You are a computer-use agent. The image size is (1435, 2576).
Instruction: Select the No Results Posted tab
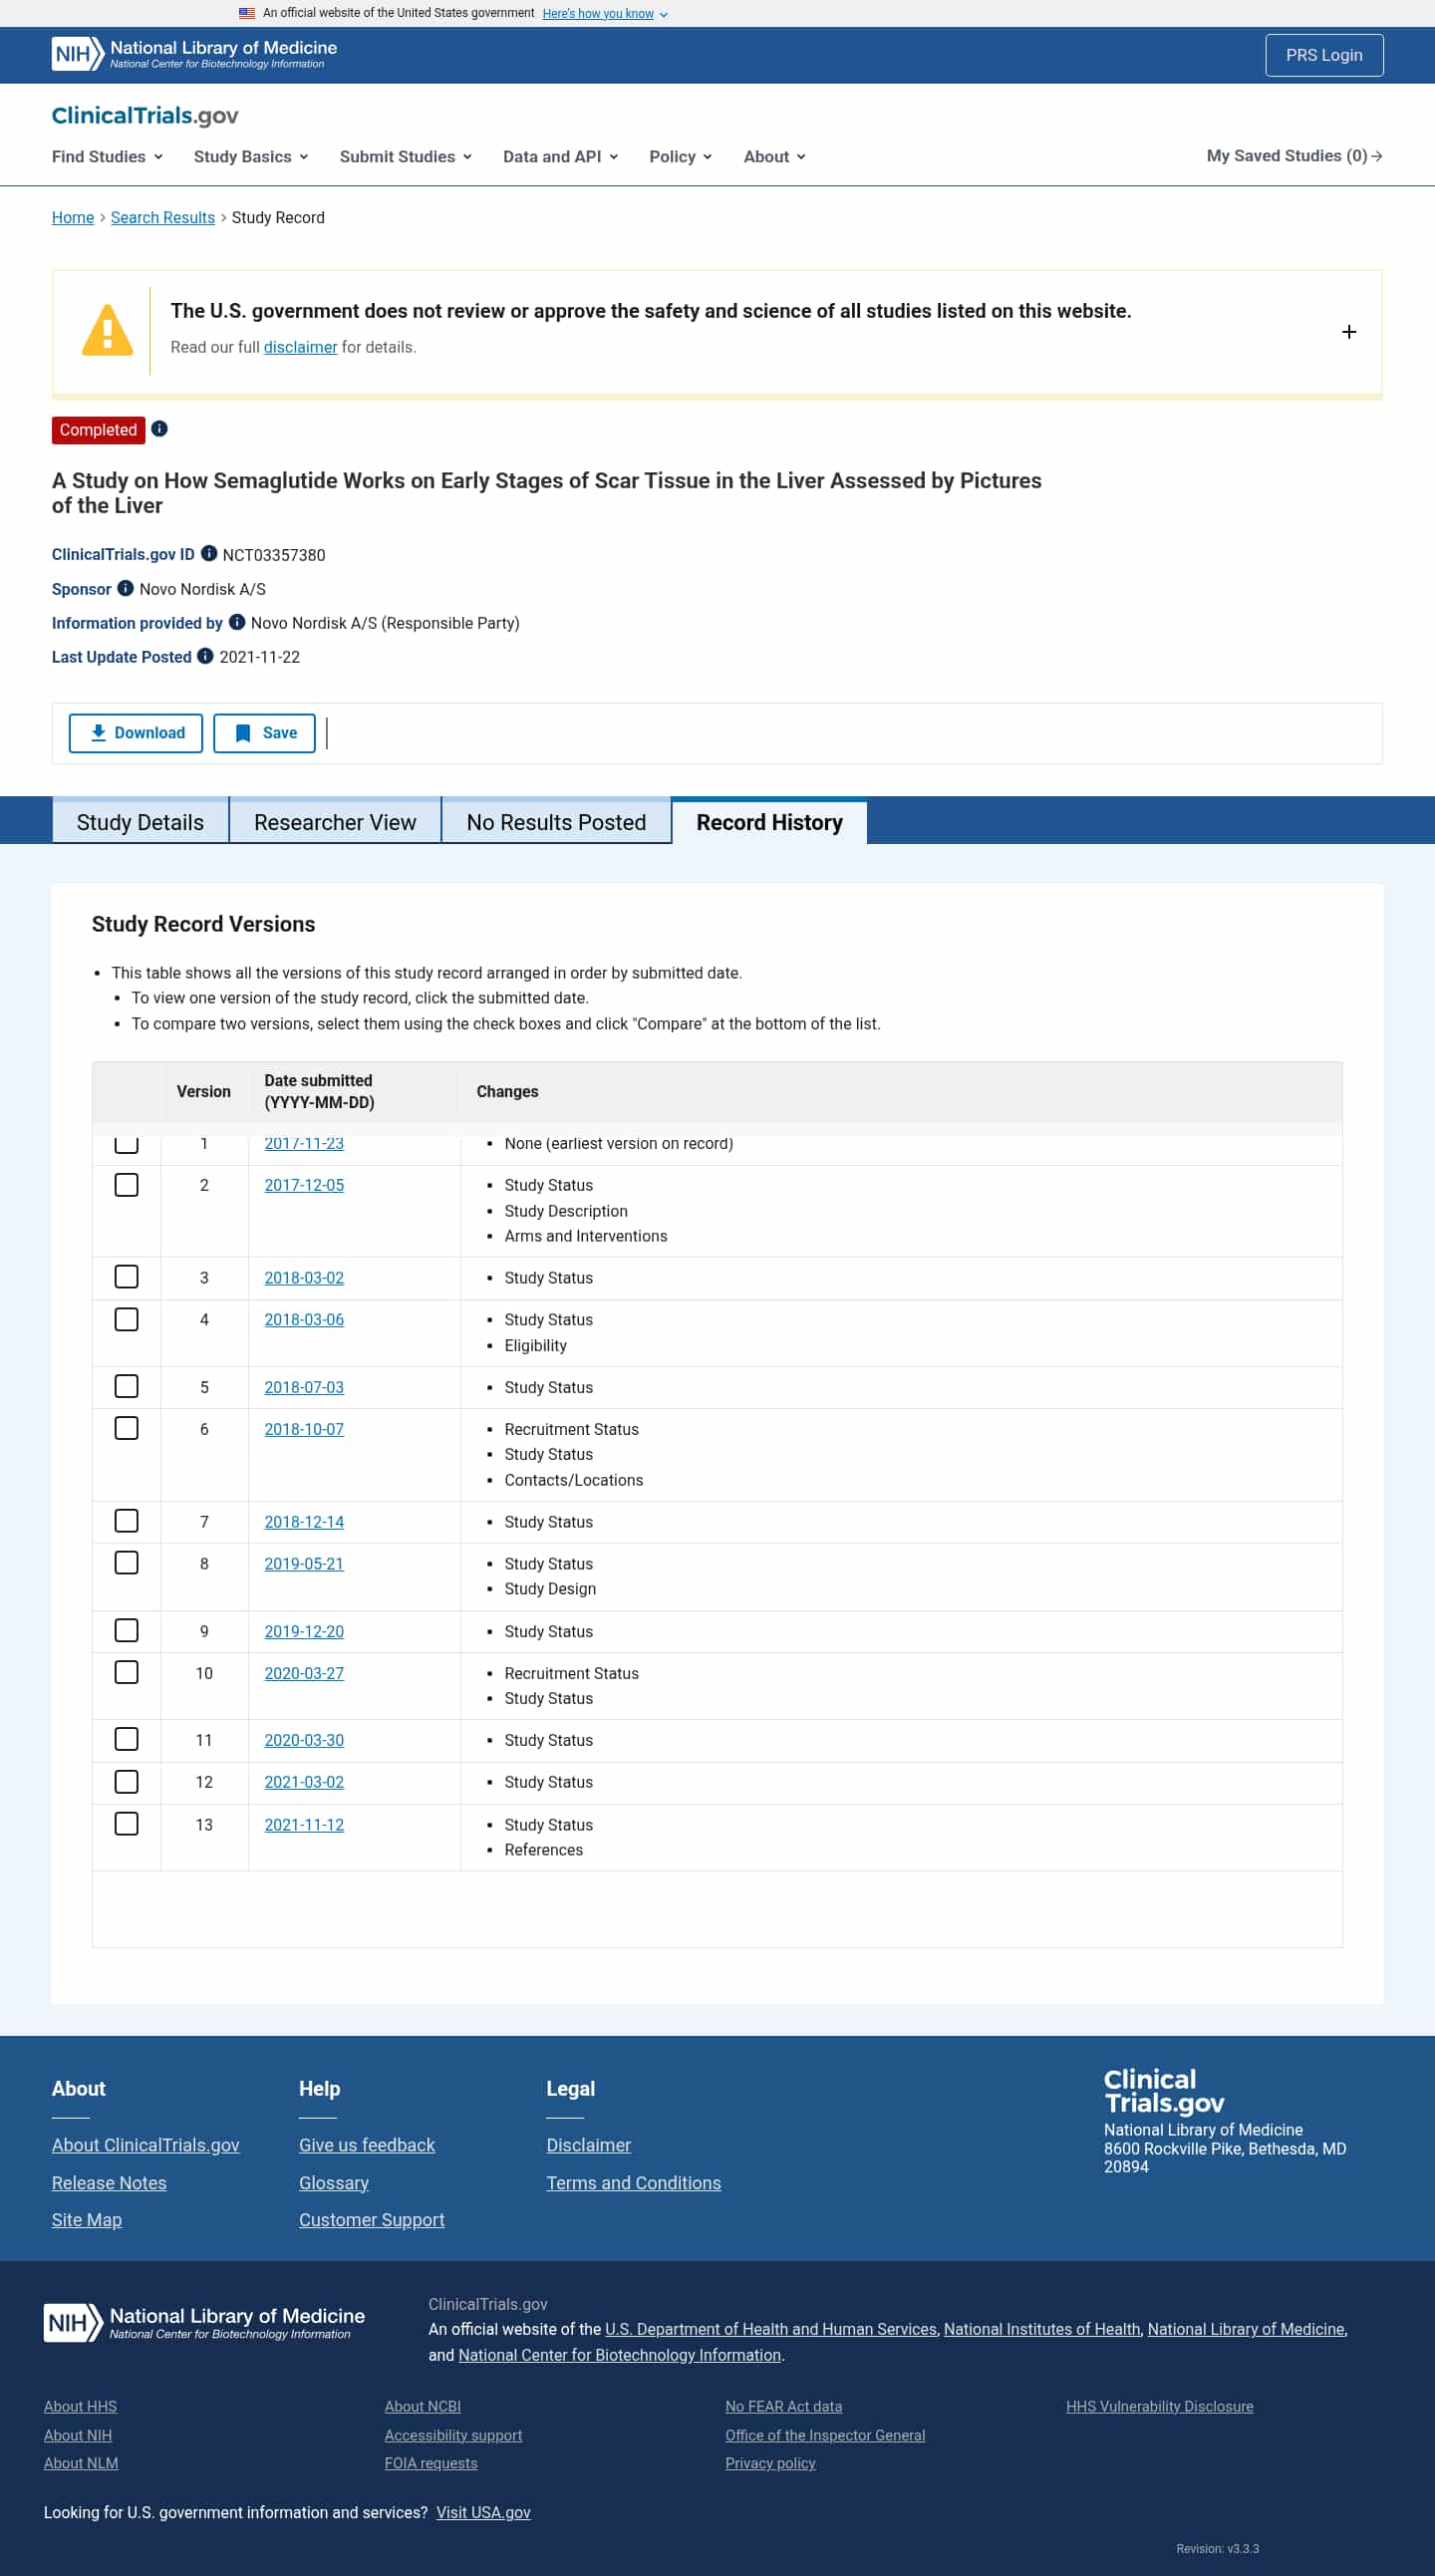556,822
